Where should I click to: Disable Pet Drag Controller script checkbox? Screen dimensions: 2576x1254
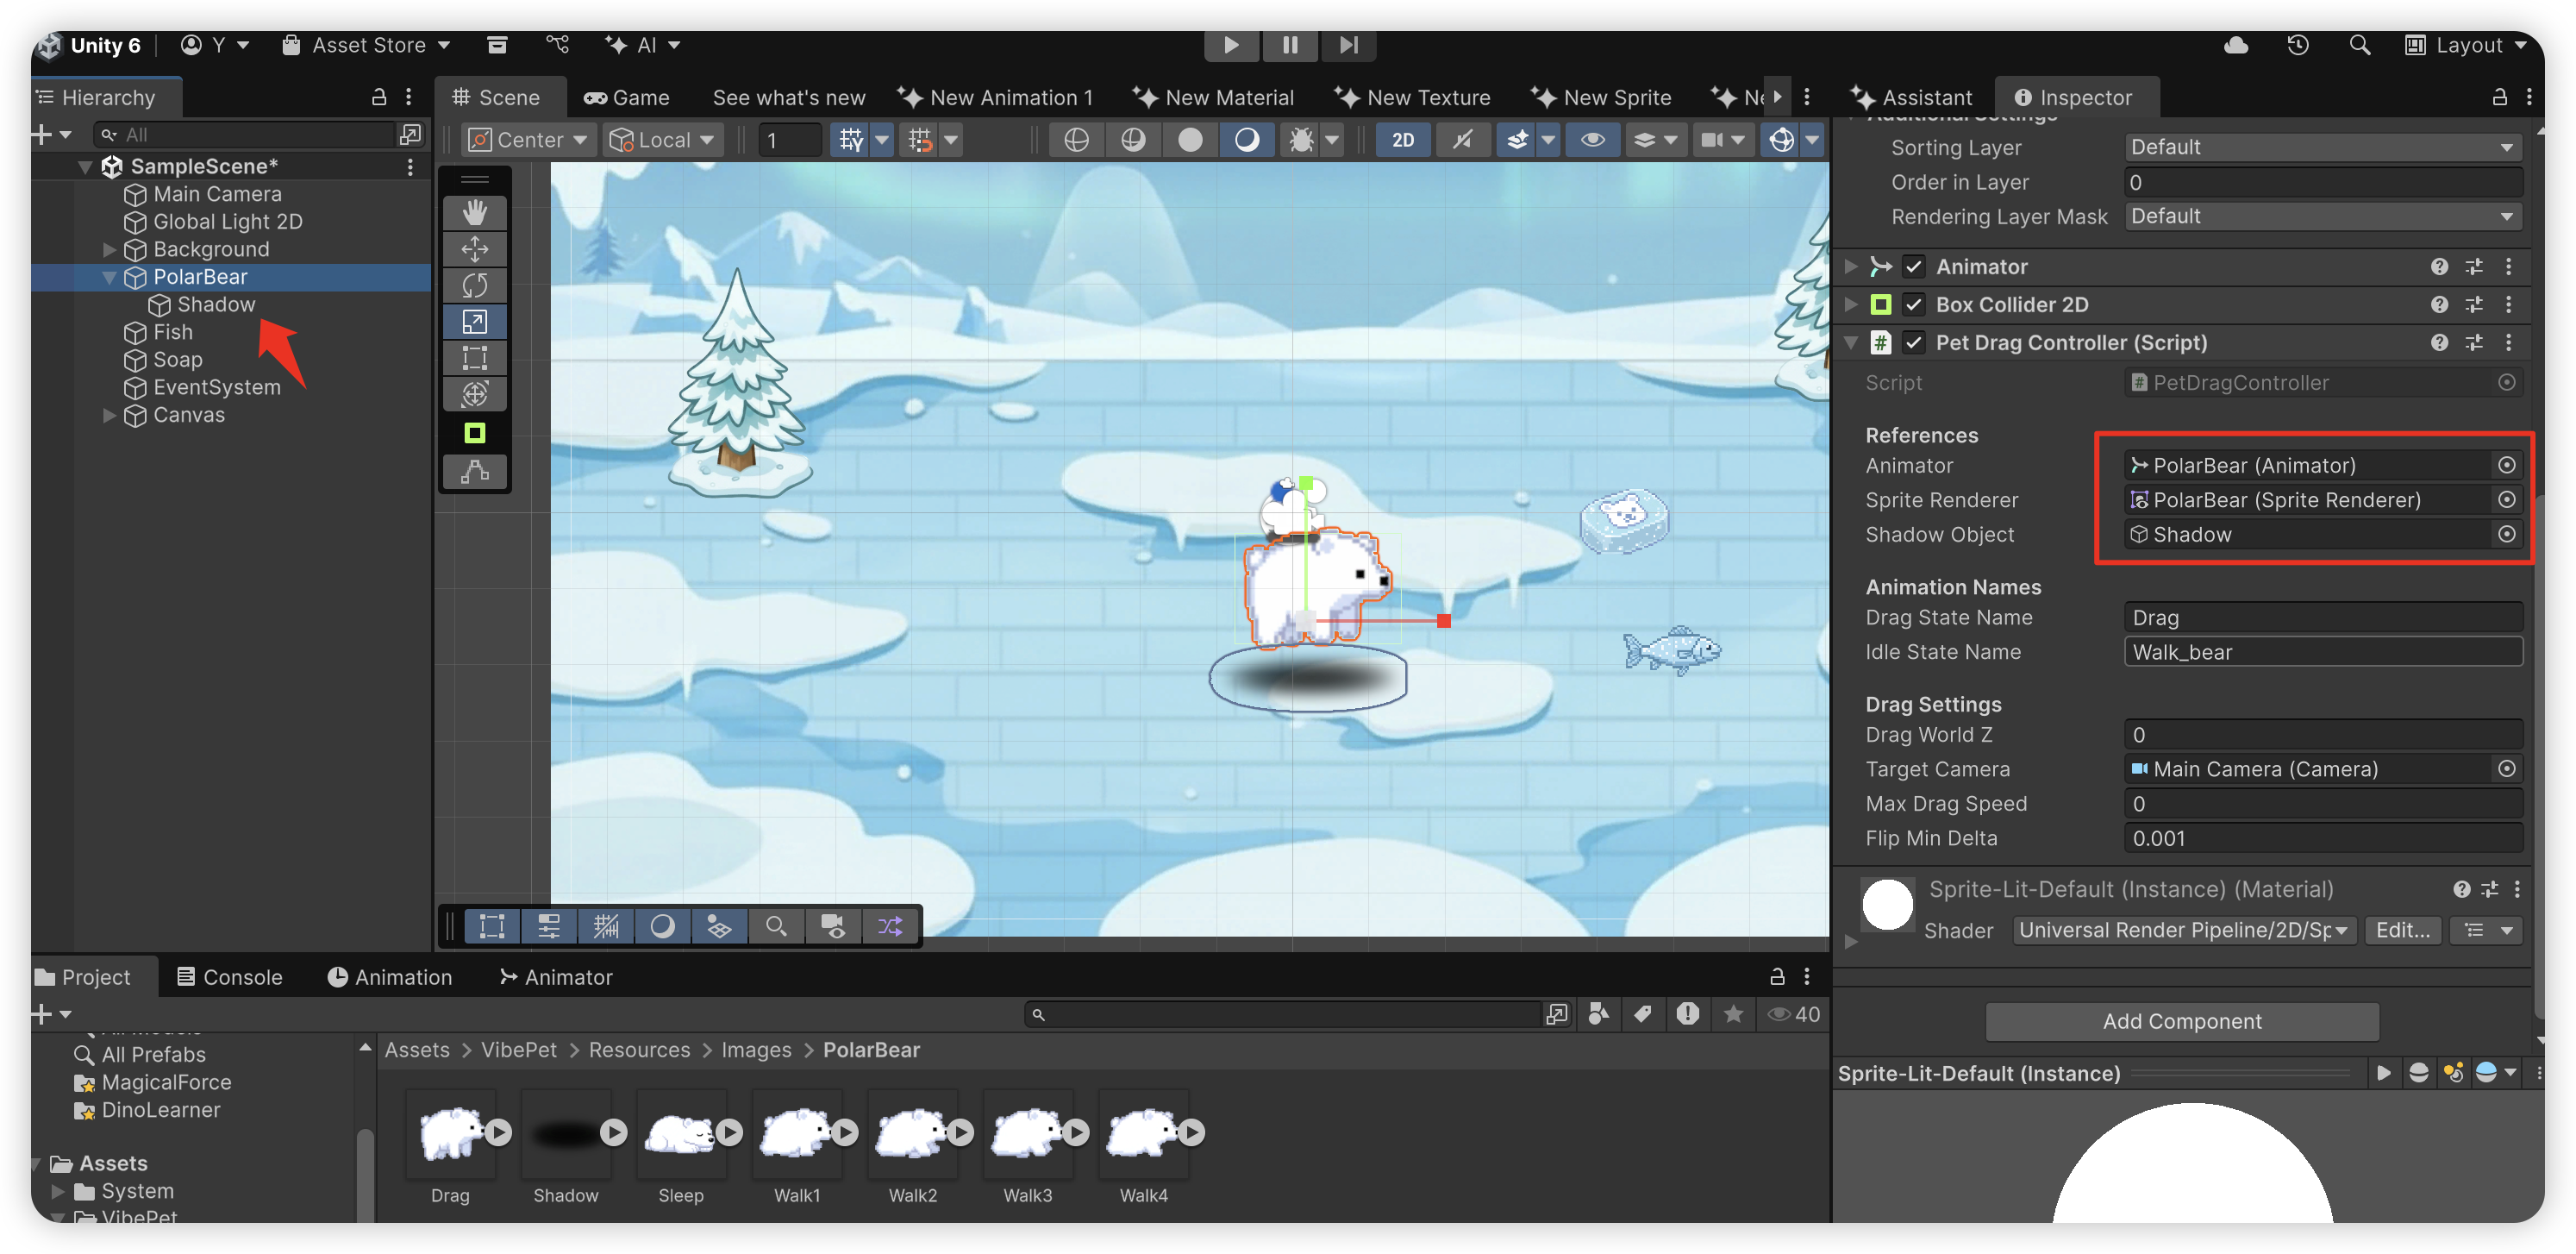(1913, 343)
